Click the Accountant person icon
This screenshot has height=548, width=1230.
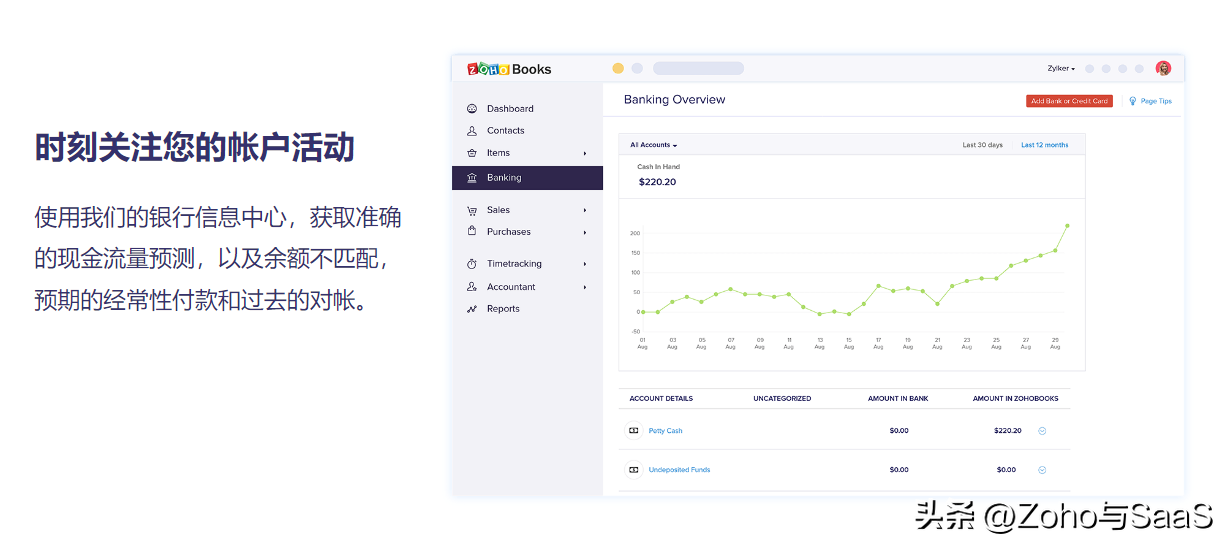pos(472,287)
